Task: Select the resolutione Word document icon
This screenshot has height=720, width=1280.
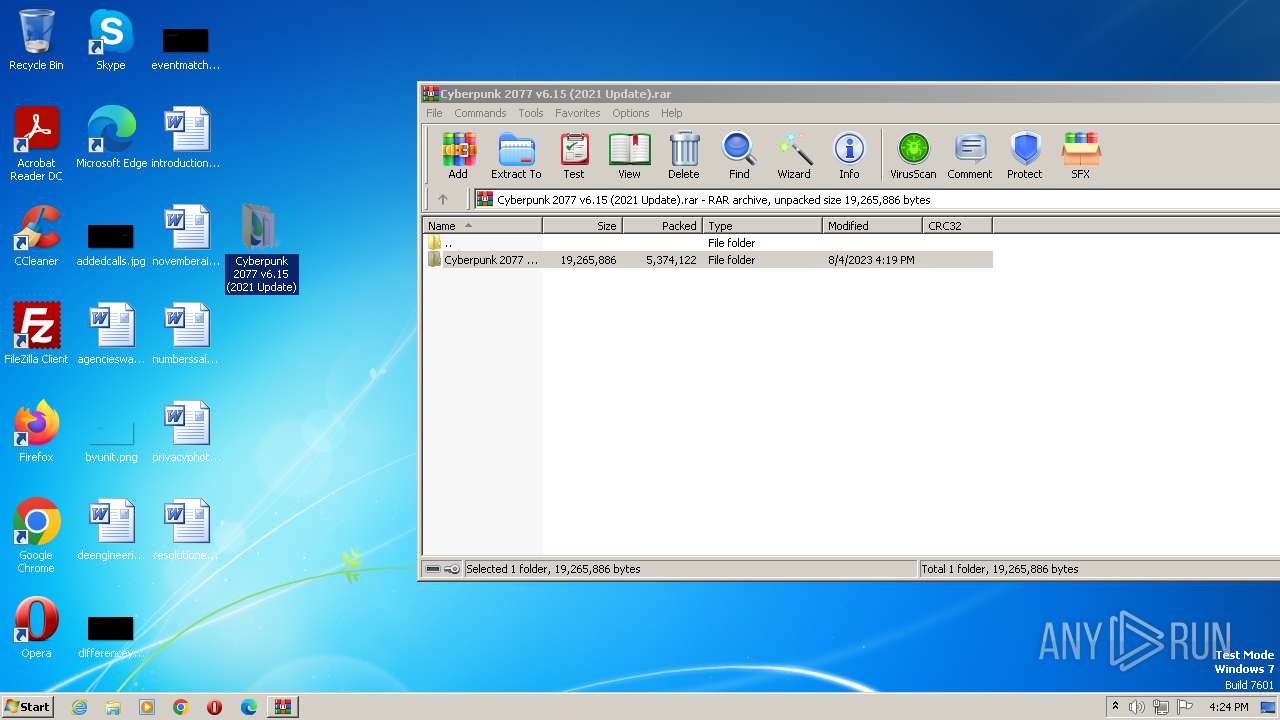Action: 186,530
